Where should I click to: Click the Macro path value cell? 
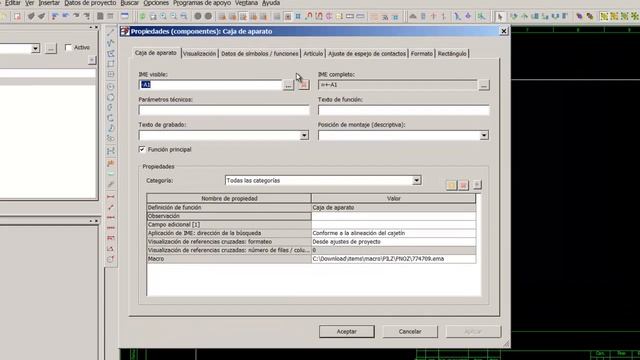pos(393,259)
